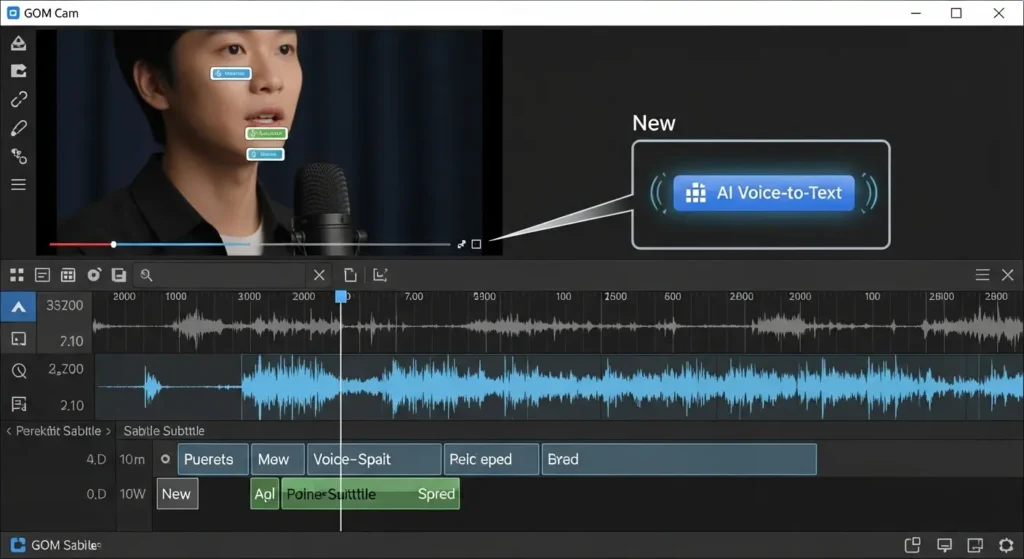Image resolution: width=1024 pixels, height=559 pixels.
Task: Clear the search with the X icon
Action: pyautogui.click(x=319, y=275)
